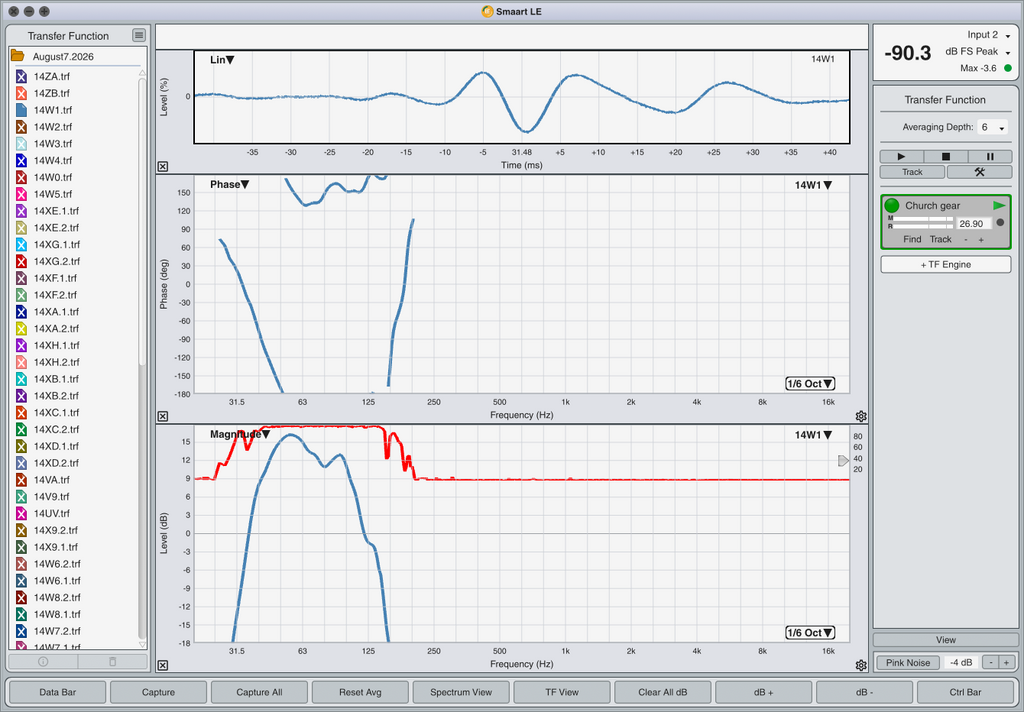Click the file icon for 14W1.trf
The height and width of the screenshot is (712, 1024).
21,110
